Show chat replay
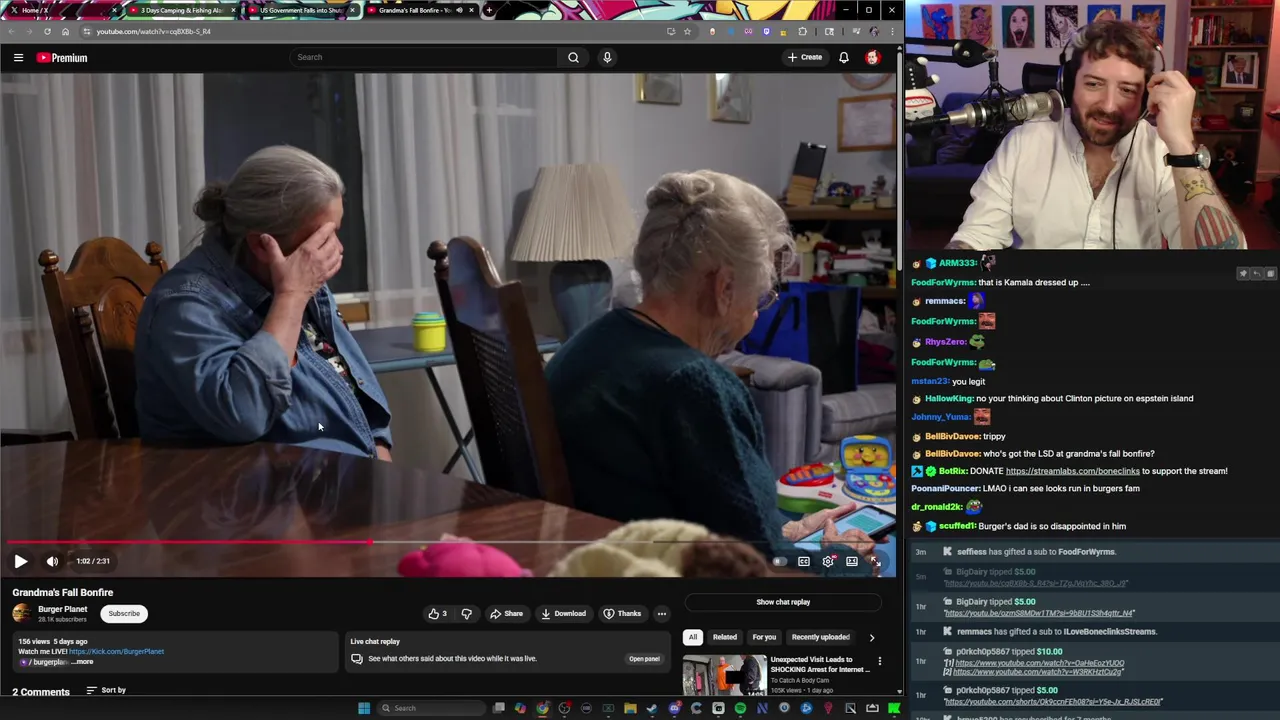 coord(783,602)
